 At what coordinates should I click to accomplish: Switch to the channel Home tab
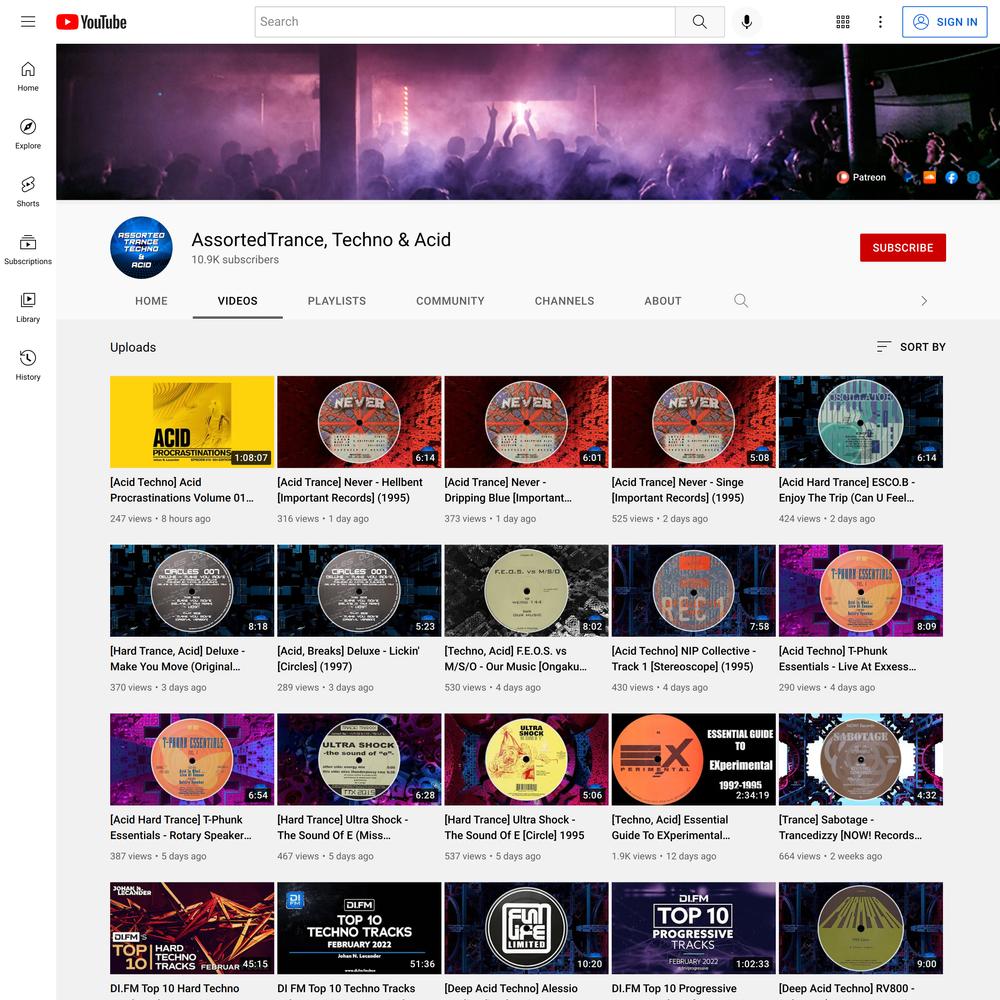click(x=151, y=301)
